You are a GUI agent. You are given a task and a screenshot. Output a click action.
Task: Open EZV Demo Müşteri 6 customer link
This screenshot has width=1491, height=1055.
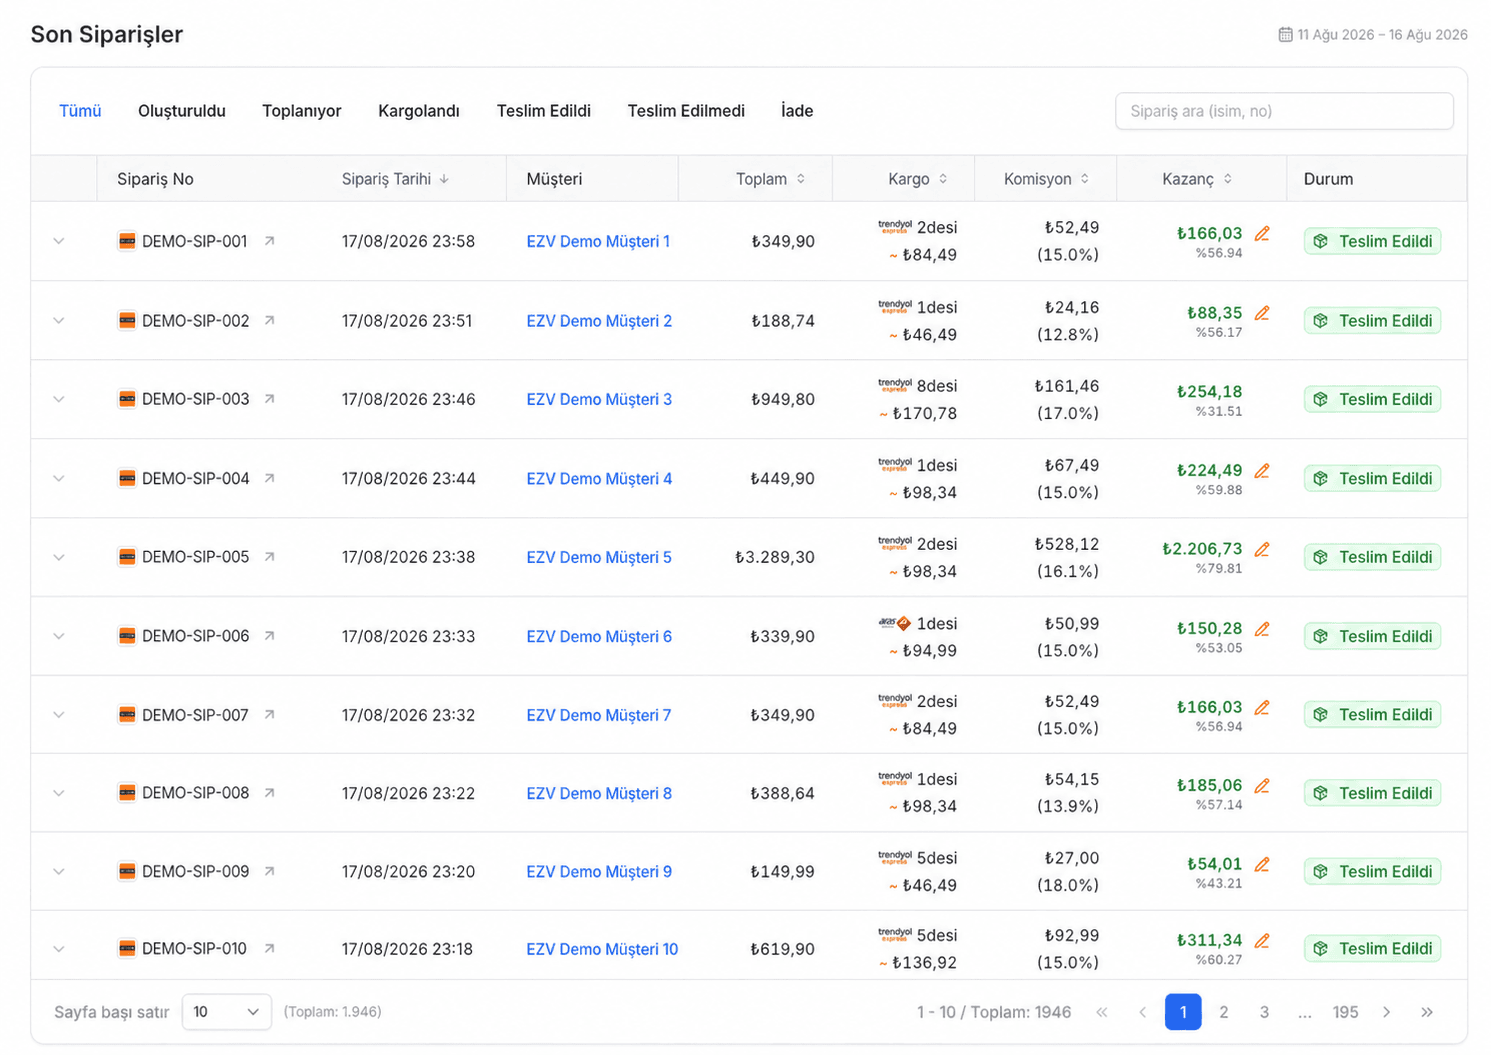point(599,636)
